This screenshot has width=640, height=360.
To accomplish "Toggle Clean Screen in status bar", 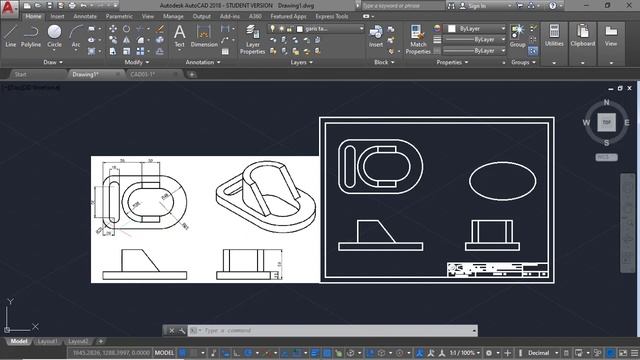I will click(623, 353).
